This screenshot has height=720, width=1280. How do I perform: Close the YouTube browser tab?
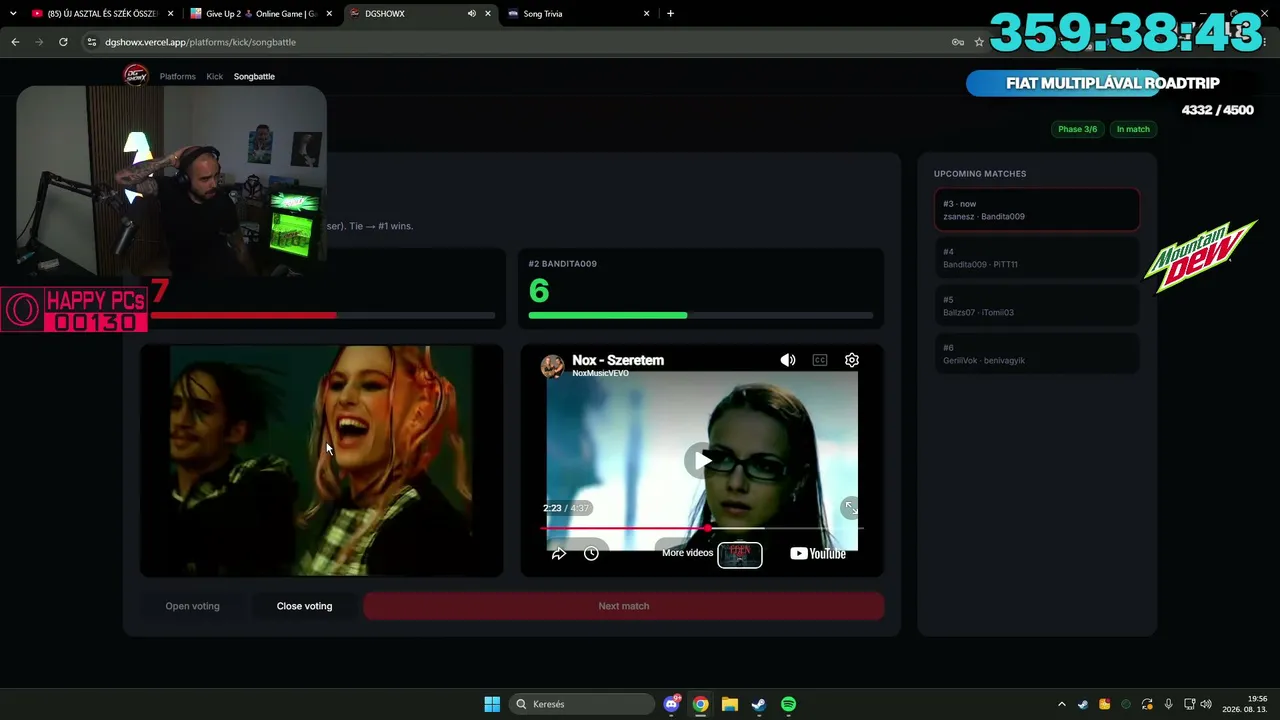(170, 14)
